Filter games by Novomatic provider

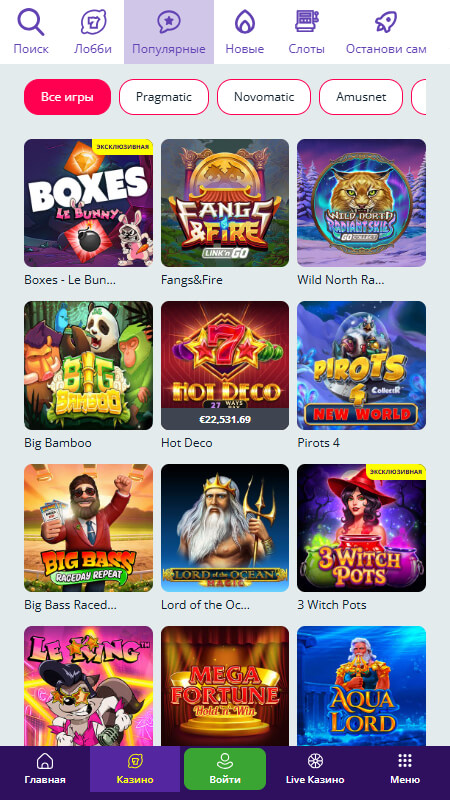tap(264, 97)
